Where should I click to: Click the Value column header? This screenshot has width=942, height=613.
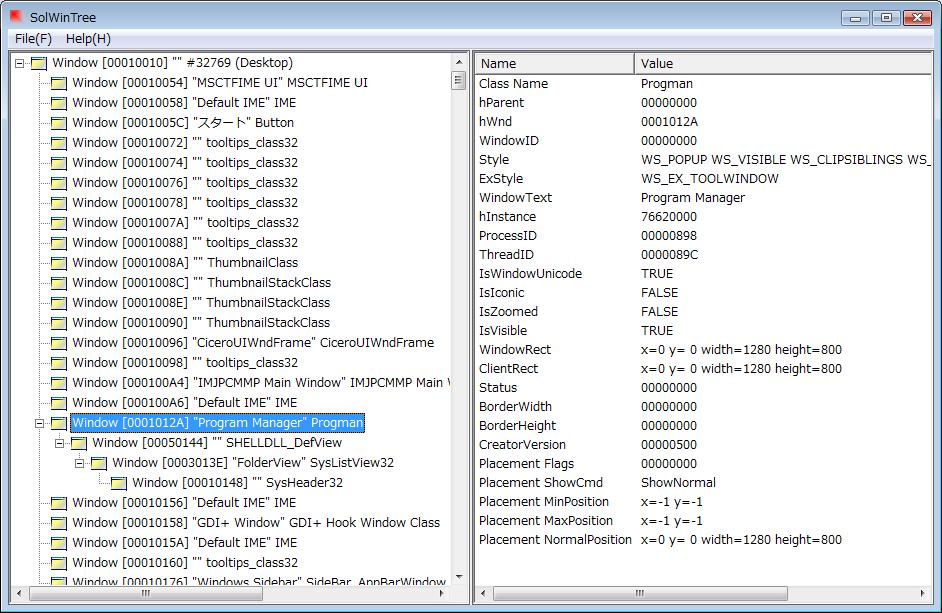783,64
